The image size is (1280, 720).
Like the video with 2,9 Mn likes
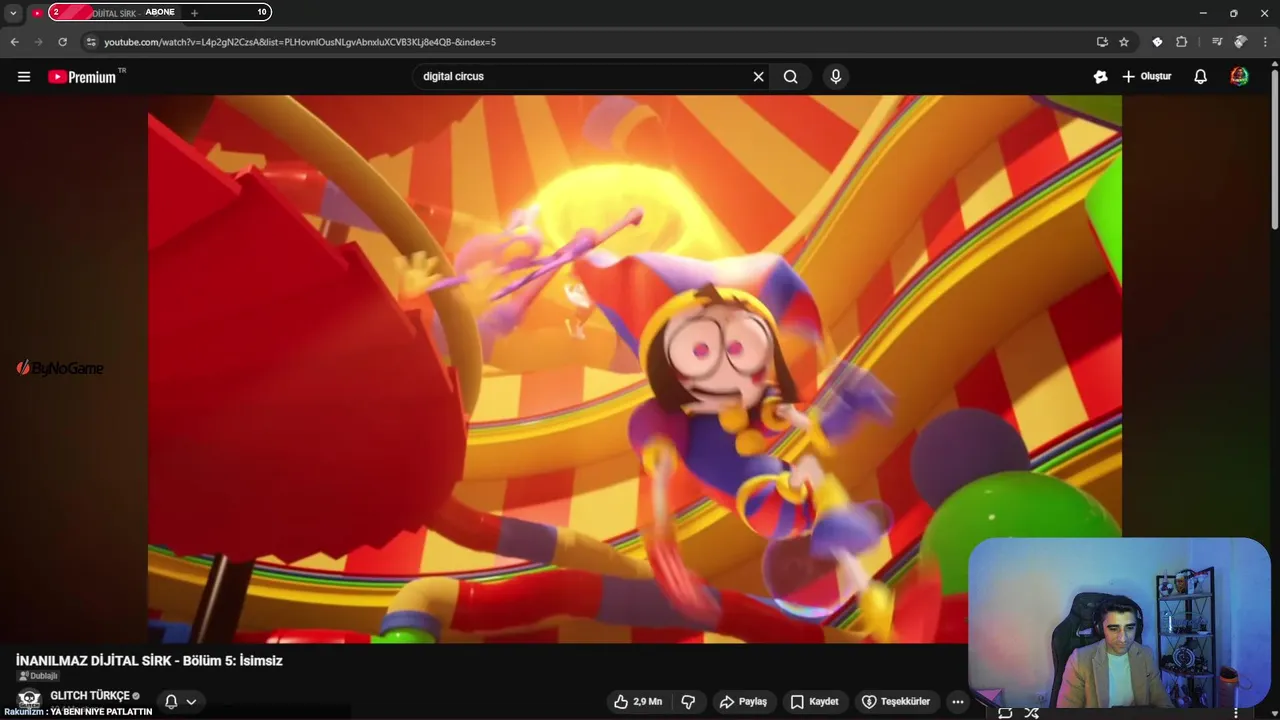[x=639, y=702]
